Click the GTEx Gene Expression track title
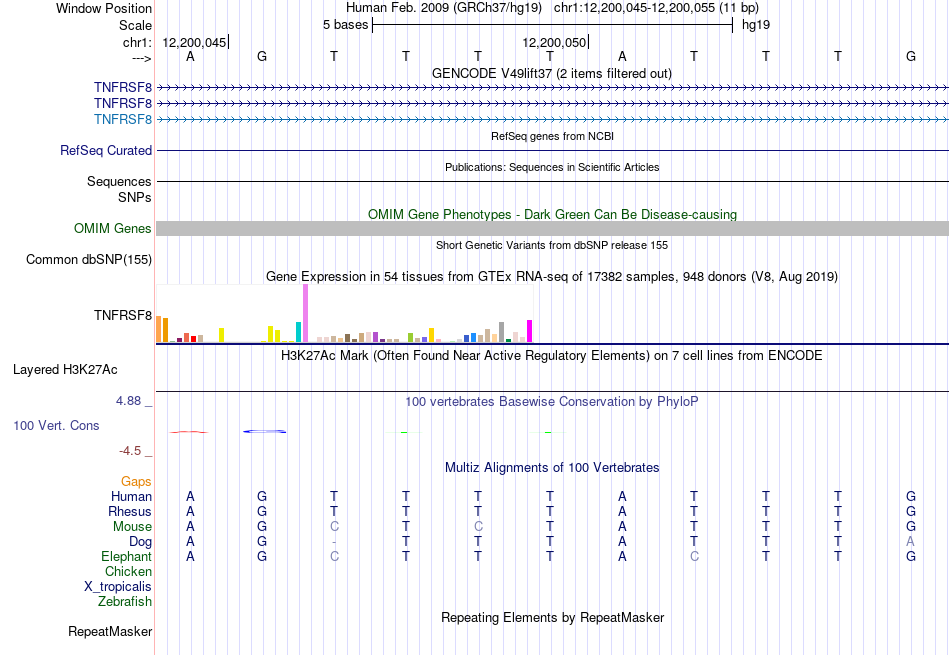 (x=552, y=276)
